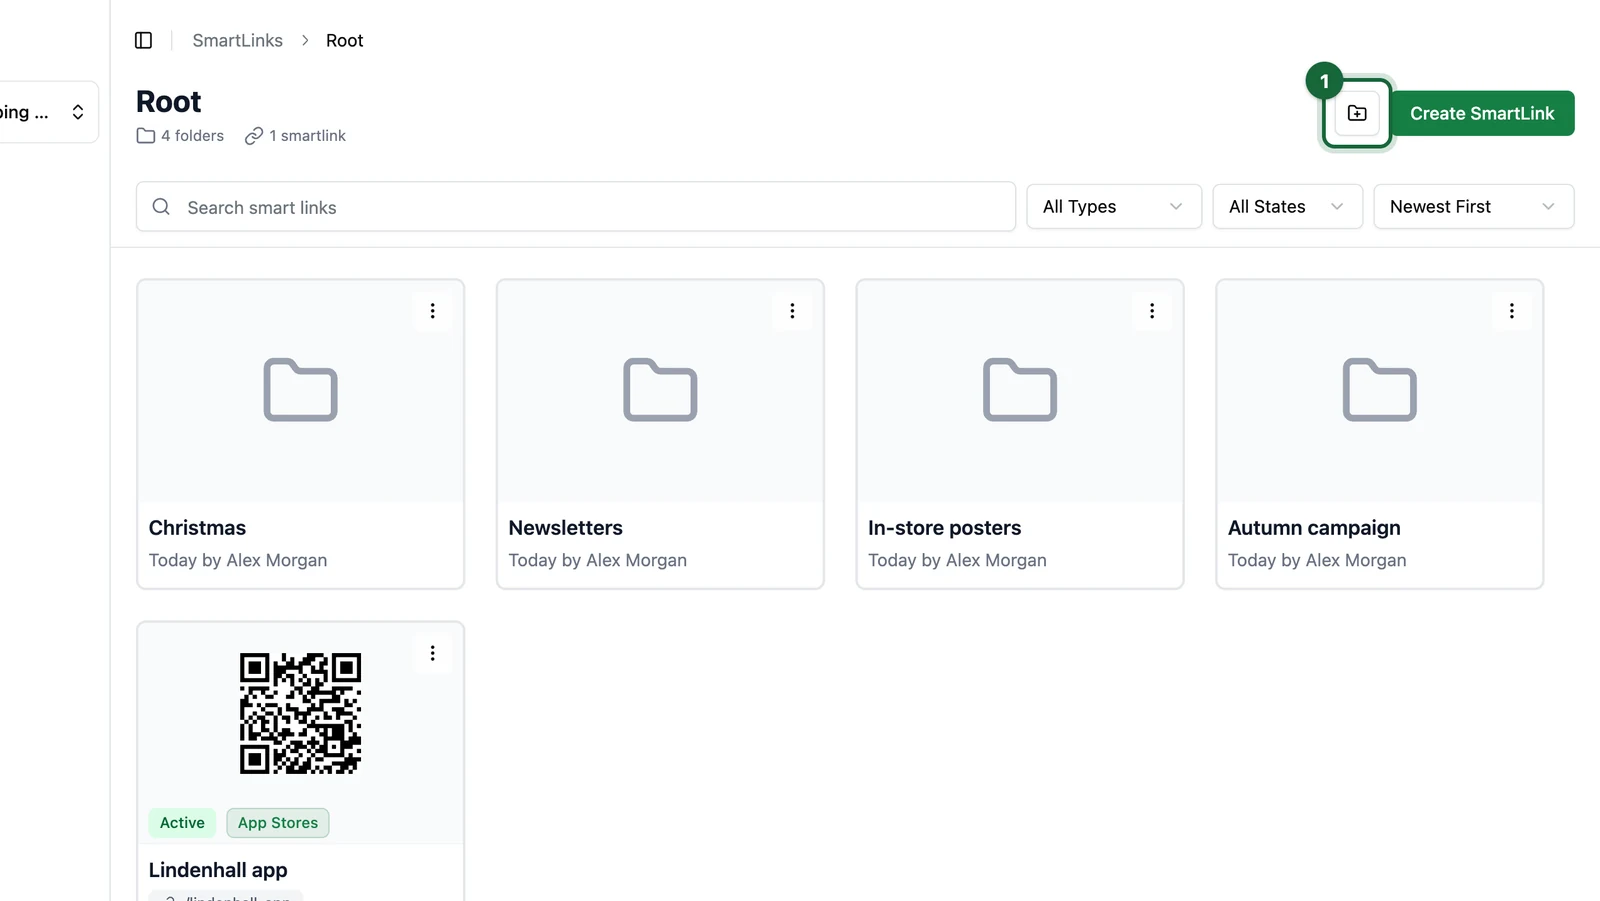This screenshot has height=901, width=1600.
Task: Click 'Today by Alex Morgan' under Christmas
Action: coord(238,560)
